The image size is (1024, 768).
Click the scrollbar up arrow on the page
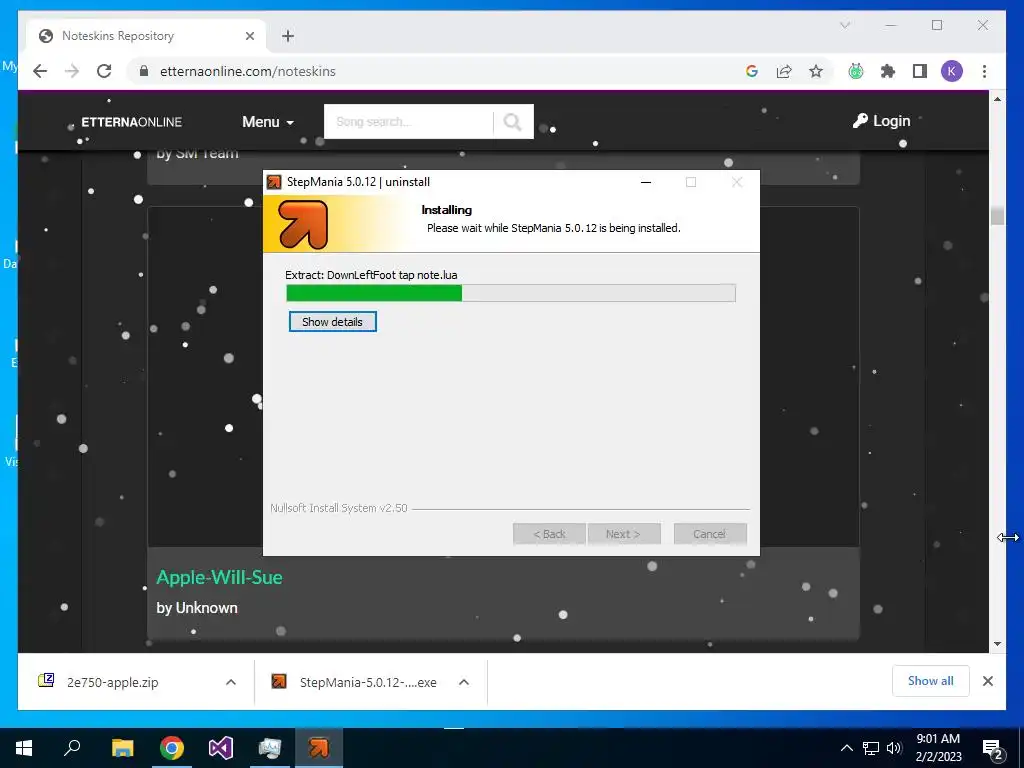(997, 99)
